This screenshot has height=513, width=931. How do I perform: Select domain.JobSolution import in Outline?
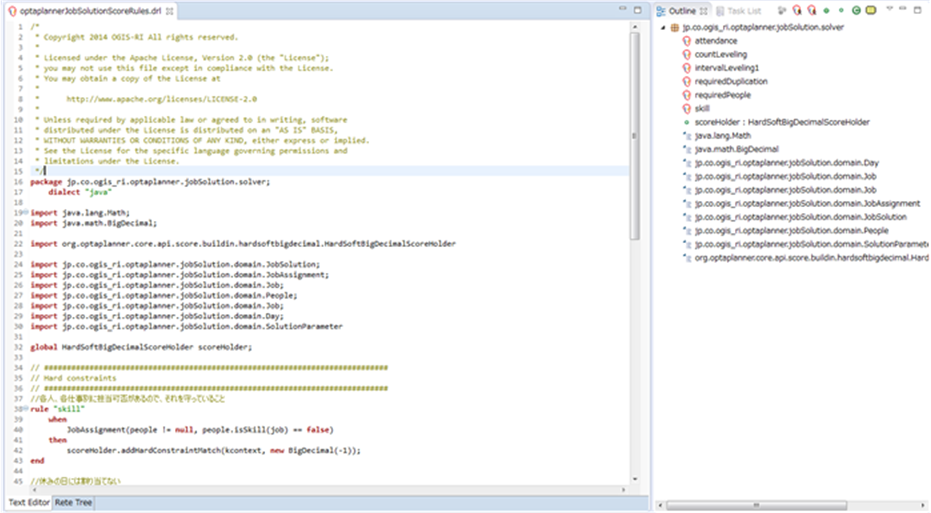[x=800, y=217]
